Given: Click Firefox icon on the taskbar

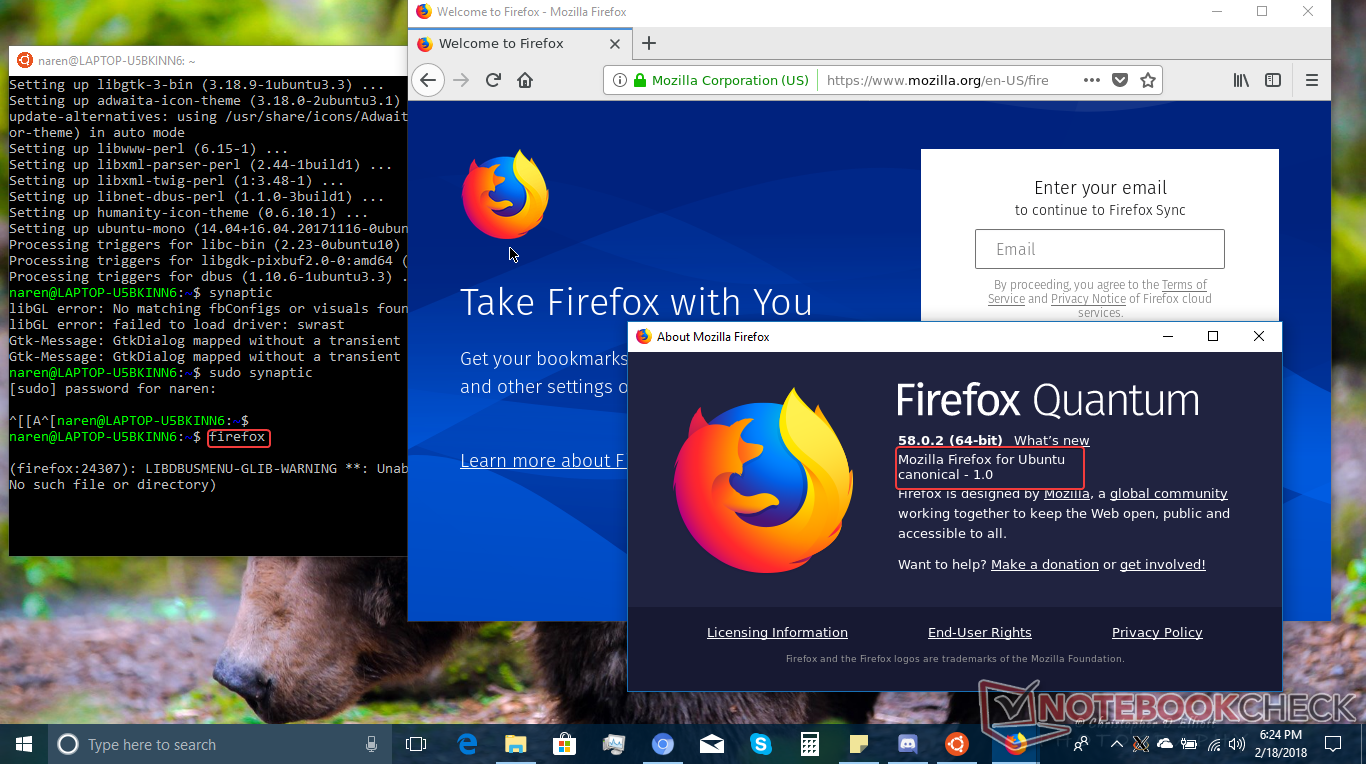Looking at the screenshot, I should point(1016,744).
